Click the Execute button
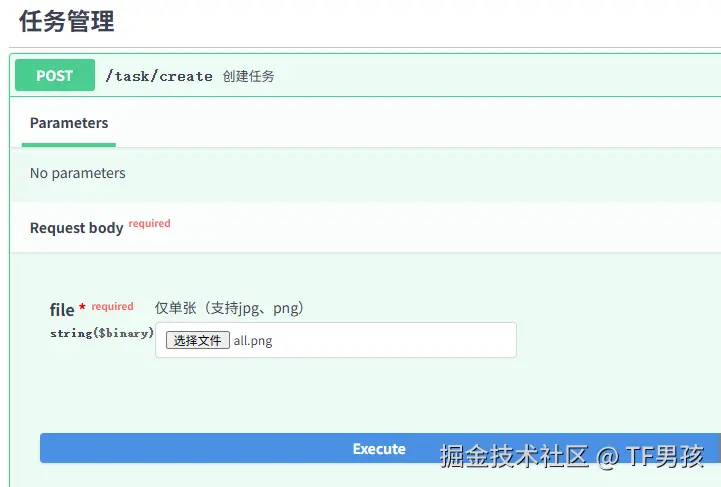This screenshot has width=721, height=487. click(x=380, y=448)
